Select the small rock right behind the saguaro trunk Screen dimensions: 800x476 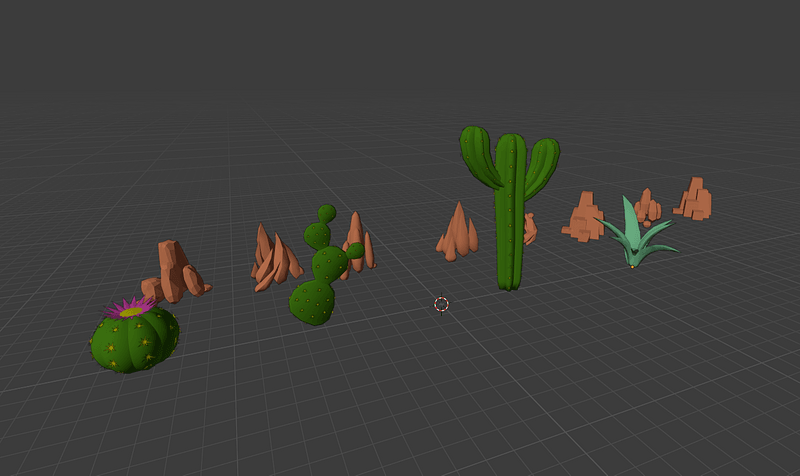click(x=530, y=229)
